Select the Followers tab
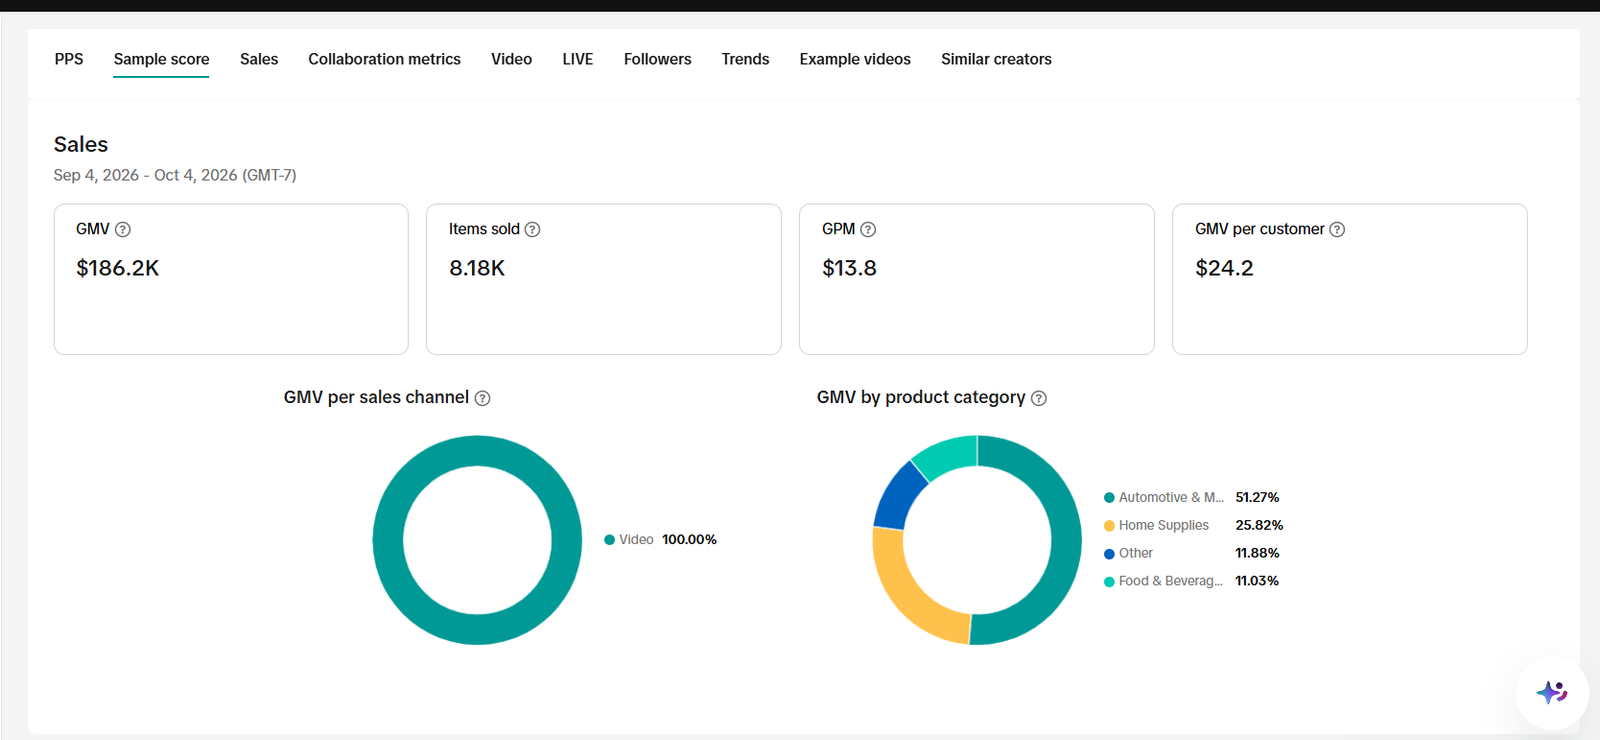This screenshot has width=1600, height=740. tap(657, 59)
